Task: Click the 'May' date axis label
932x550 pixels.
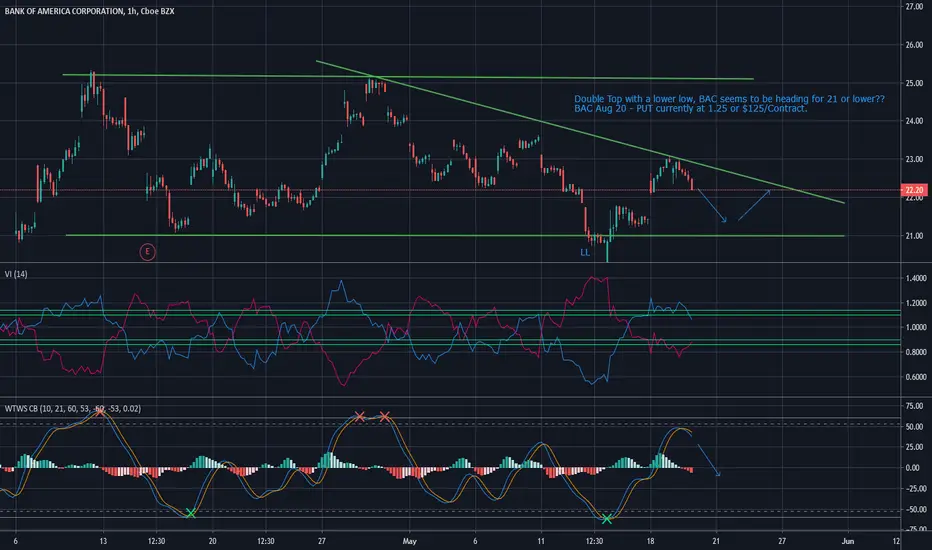Action: [410, 541]
